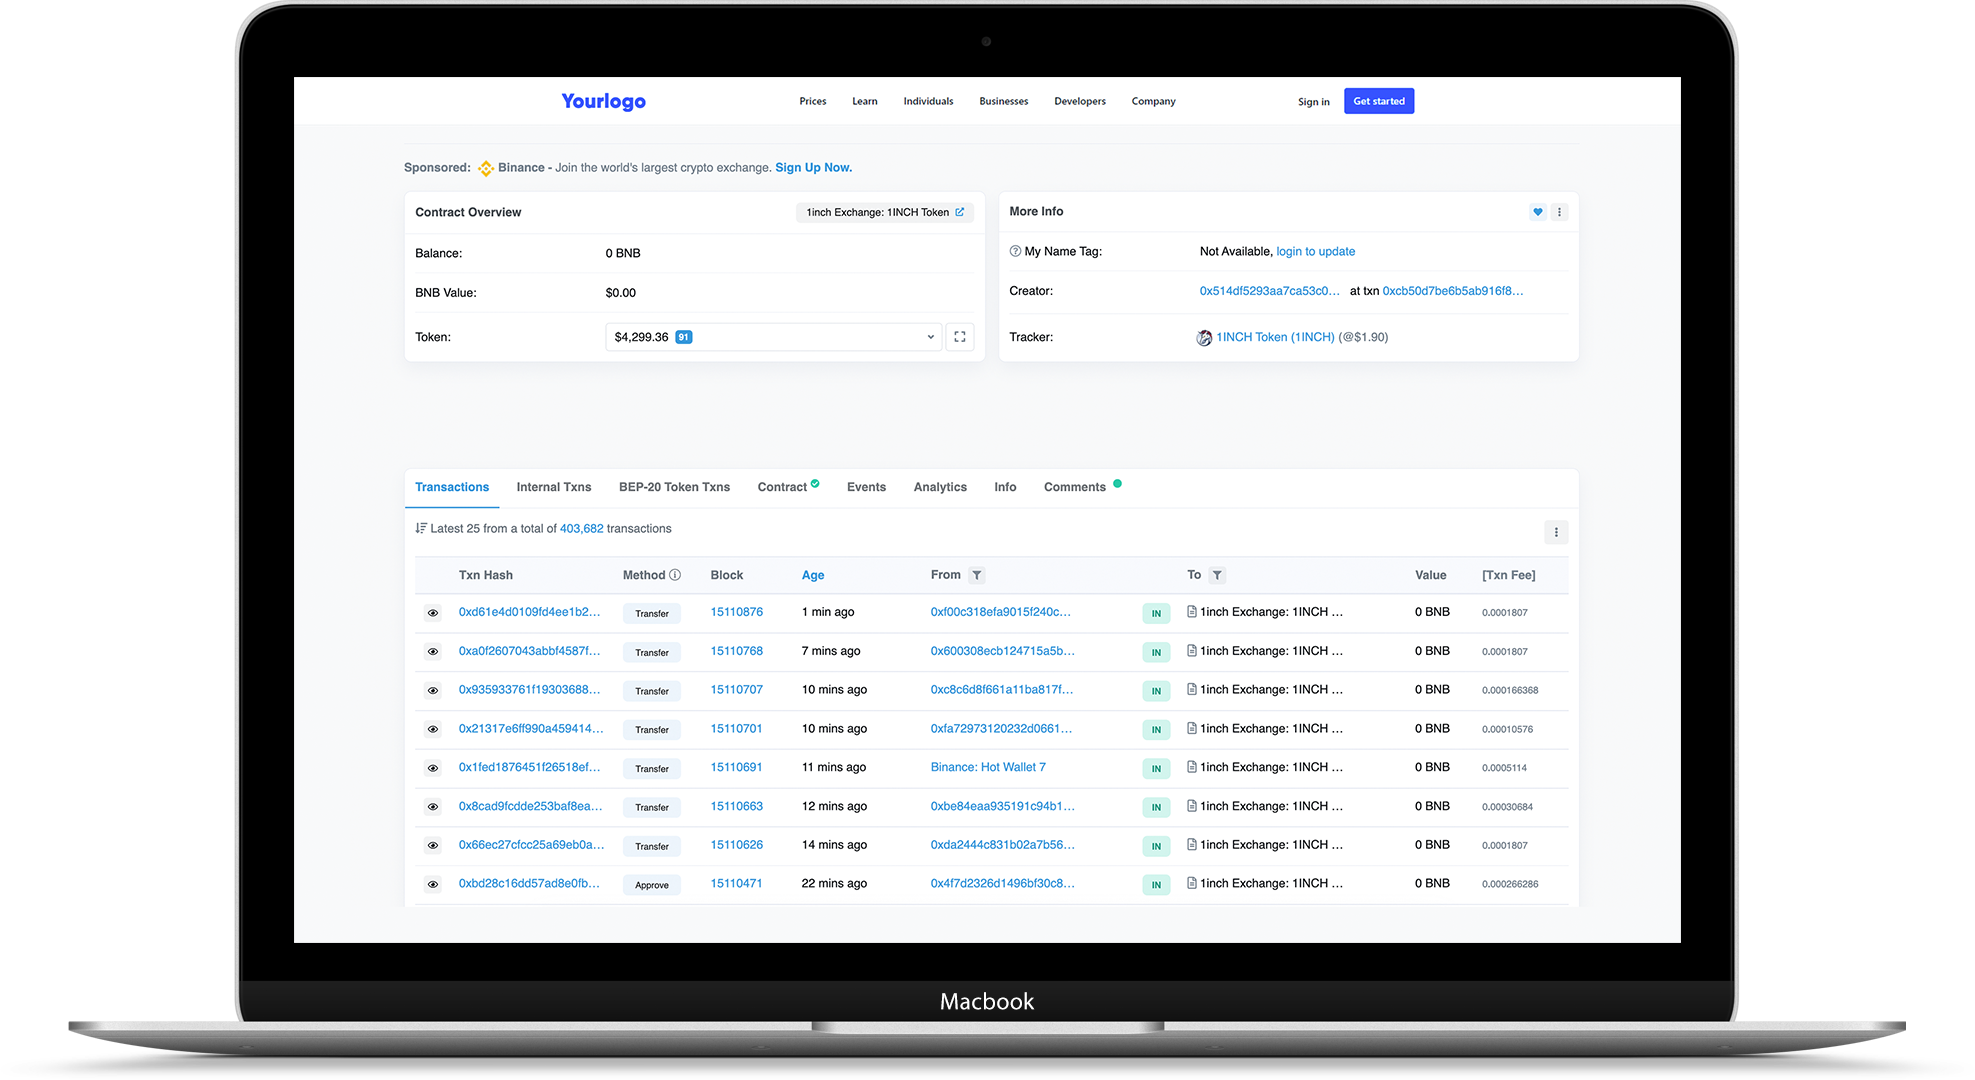Viewport: 1975px width, 1080px height.
Task: Open block 15110876 link
Action: (736, 612)
